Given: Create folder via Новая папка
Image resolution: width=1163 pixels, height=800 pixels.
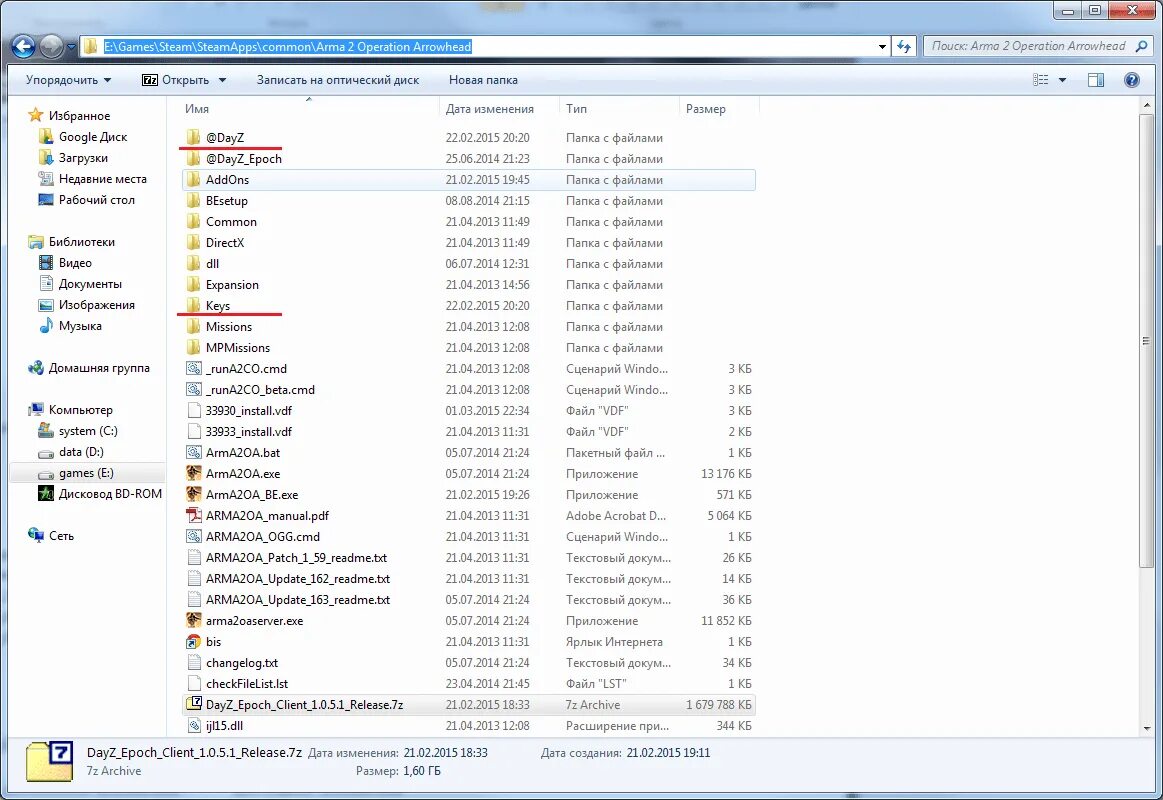Looking at the screenshot, I should tap(483, 80).
